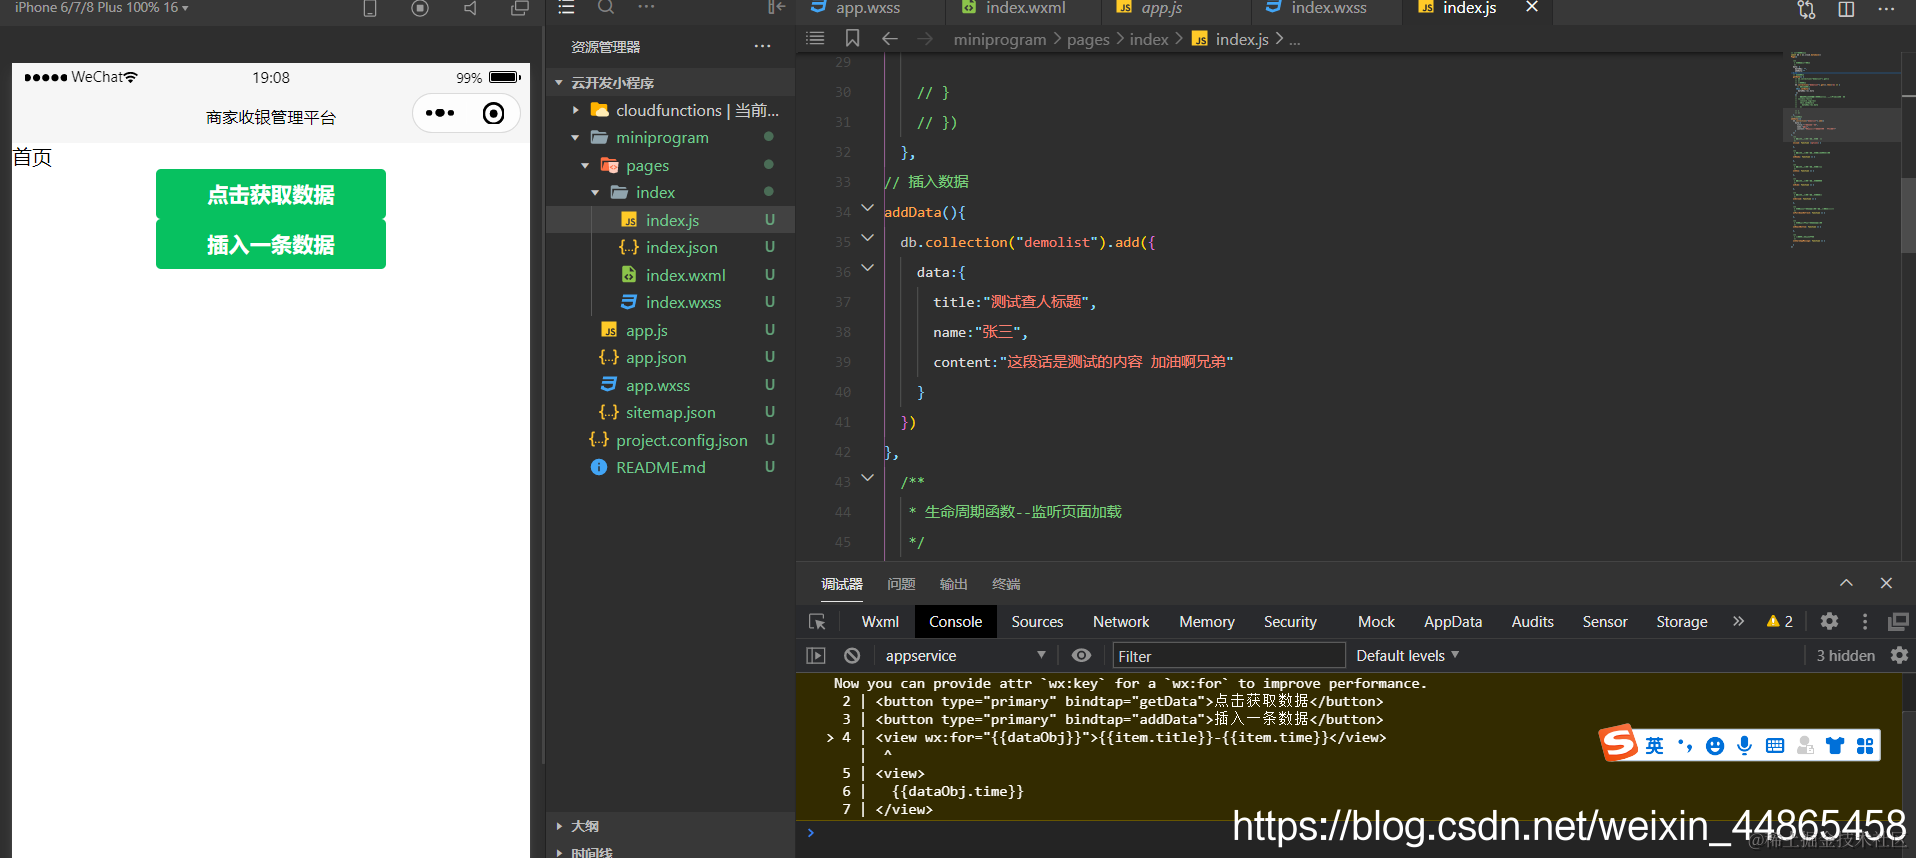The image size is (1916, 858).
Task: Click the simulator rotate device icon
Action: 370,8
